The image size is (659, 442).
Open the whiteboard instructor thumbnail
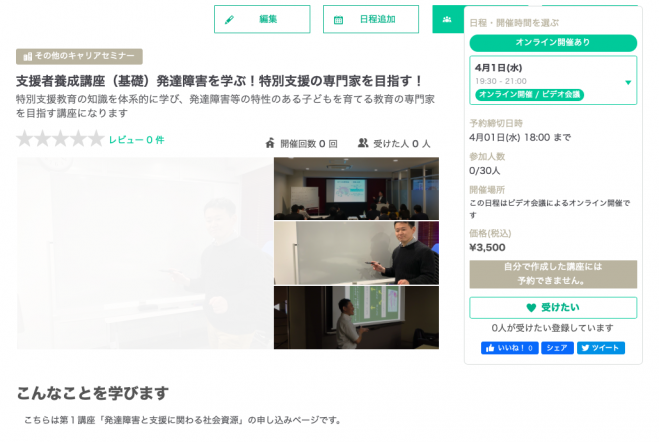coord(356,253)
